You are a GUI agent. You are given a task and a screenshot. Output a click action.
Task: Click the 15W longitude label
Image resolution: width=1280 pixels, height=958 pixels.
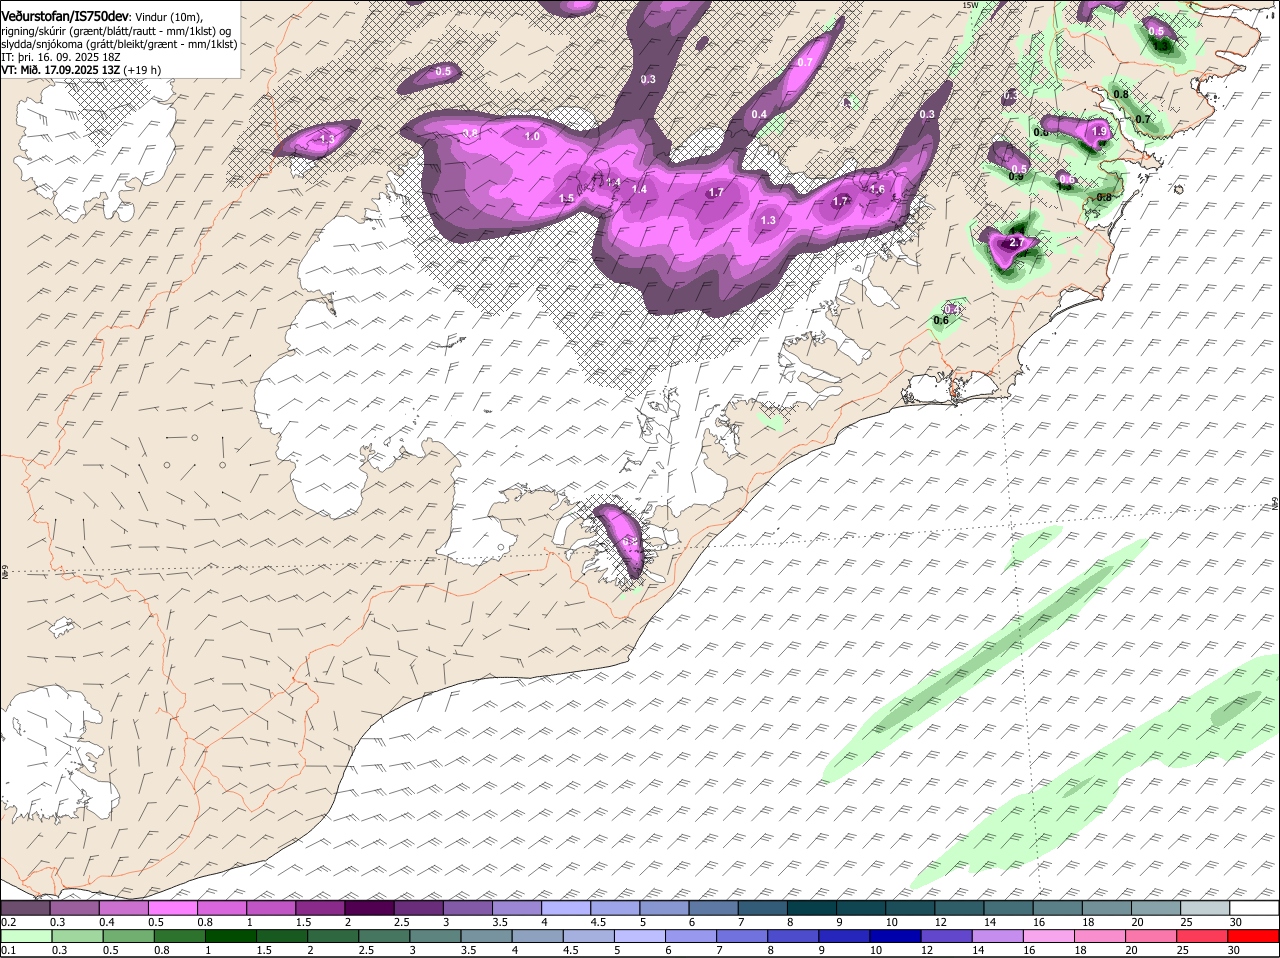(x=969, y=5)
